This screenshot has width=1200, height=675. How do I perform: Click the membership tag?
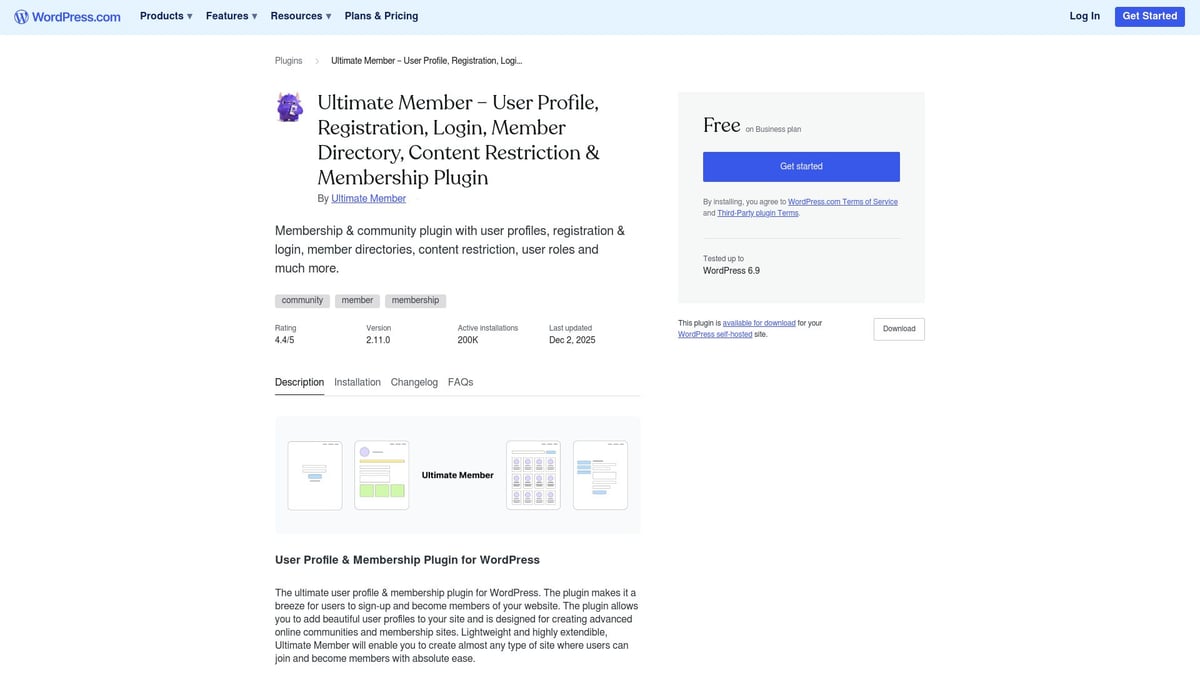[415, 300]
